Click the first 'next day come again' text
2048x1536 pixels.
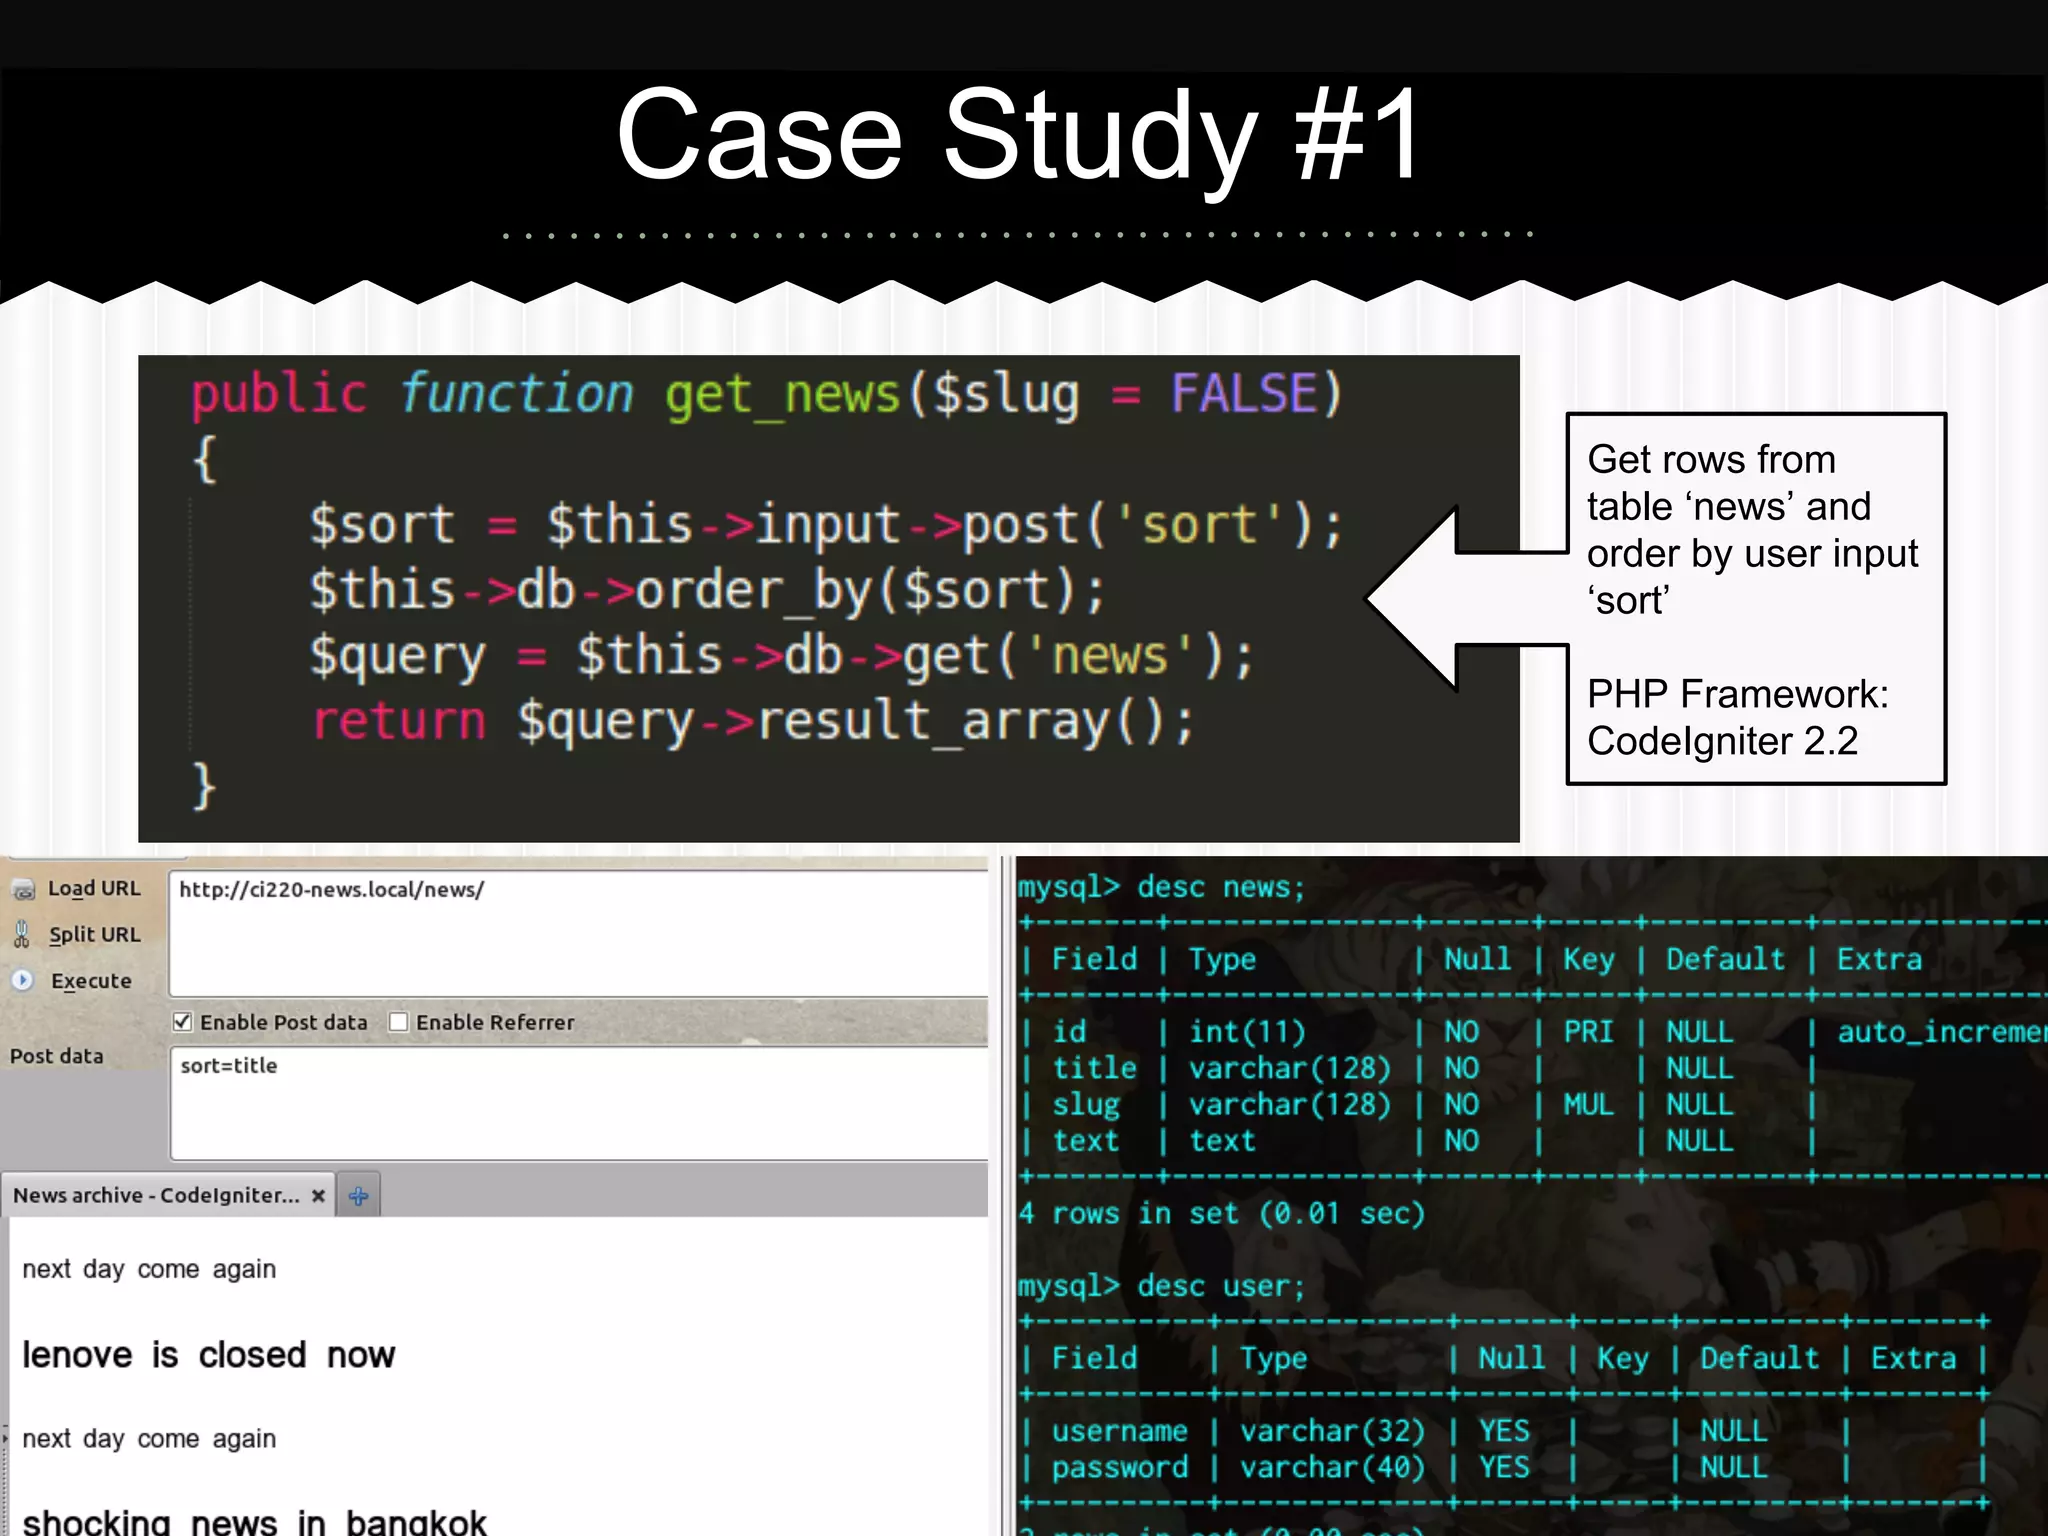pos(149,1270)
